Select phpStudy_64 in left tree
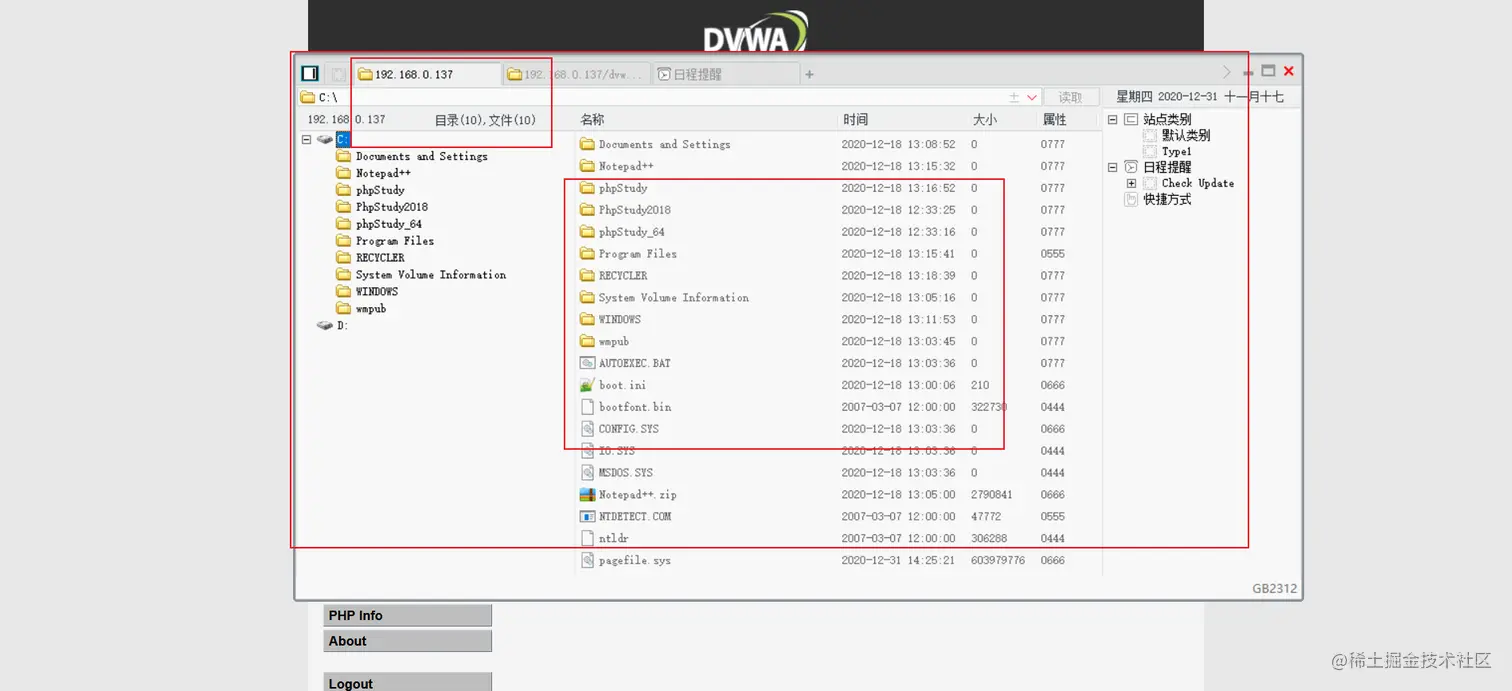 389,224
